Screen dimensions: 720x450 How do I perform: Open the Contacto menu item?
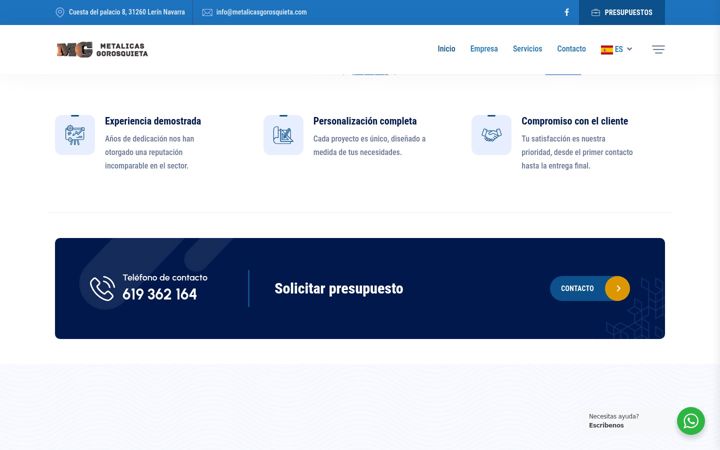click(x=571, y=49)
